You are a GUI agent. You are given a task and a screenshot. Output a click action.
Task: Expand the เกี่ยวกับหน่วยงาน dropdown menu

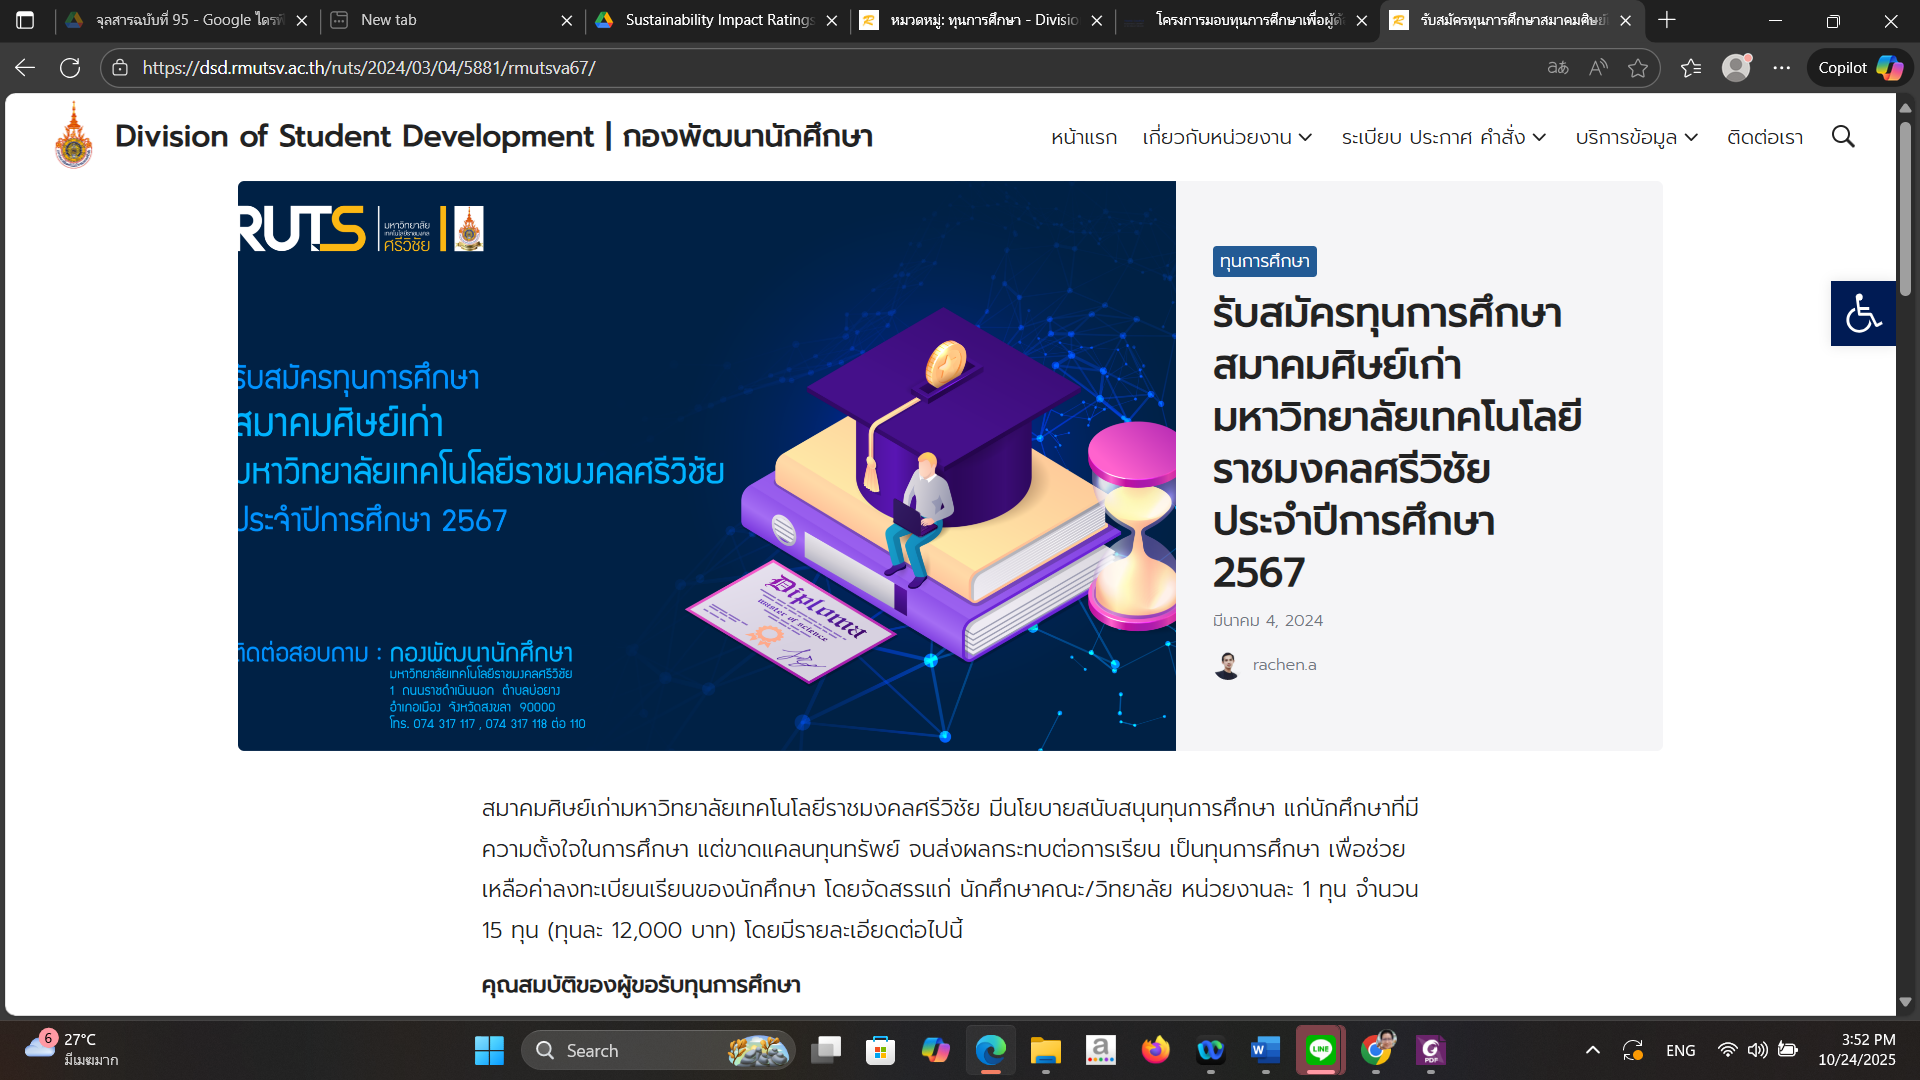click(1227, 137)
